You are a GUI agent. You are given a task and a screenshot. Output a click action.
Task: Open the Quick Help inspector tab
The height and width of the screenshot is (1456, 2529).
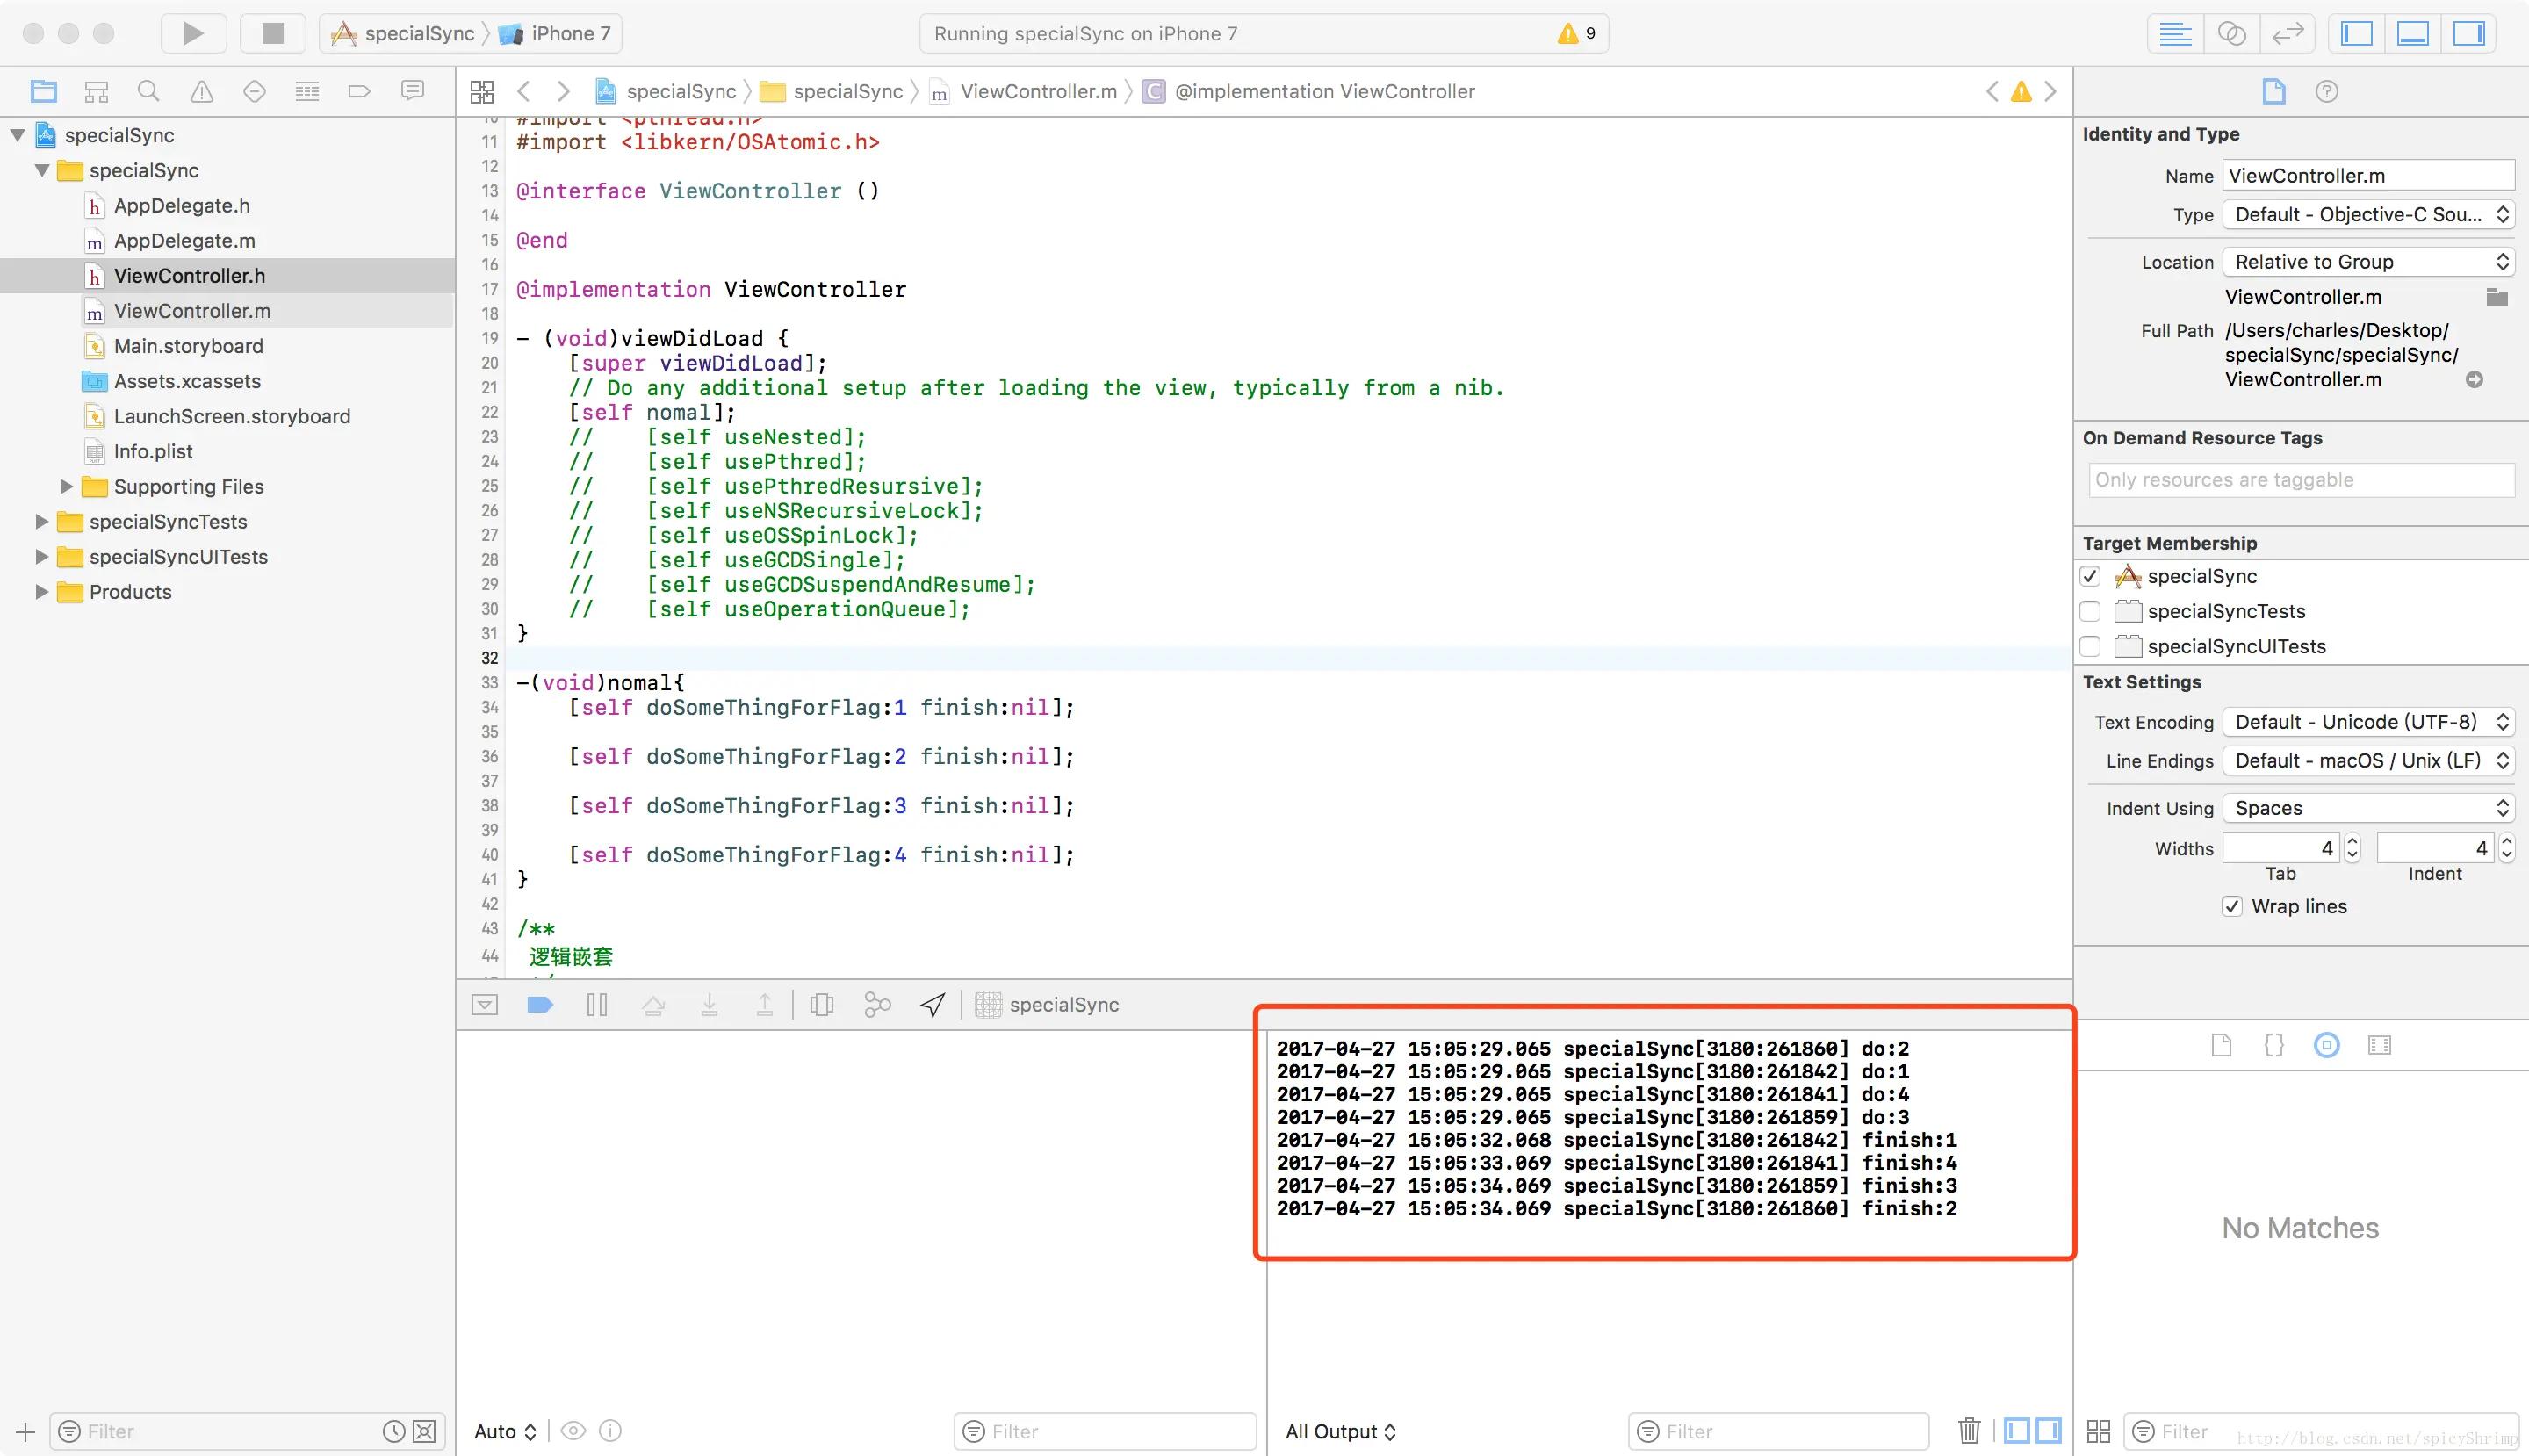click(2326, 92)
